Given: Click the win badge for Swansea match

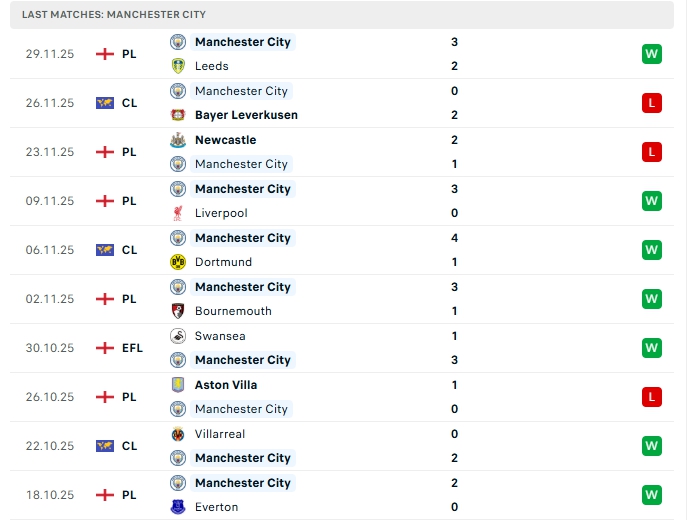Looking at the screenshot, I should tap(652, 348).
